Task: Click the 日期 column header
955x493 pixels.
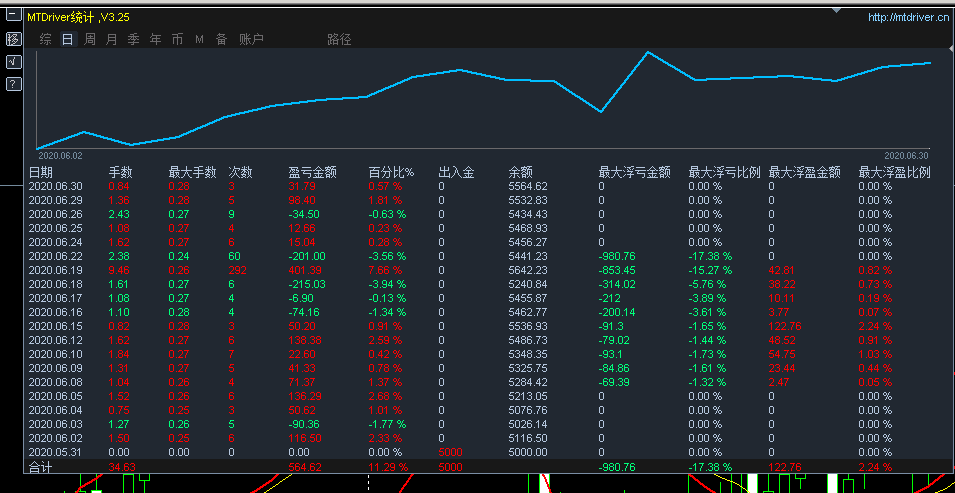Action: pos(41,172)
